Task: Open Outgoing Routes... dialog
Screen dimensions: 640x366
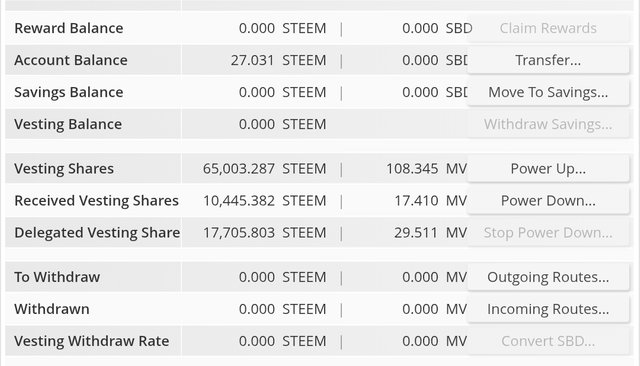Action: pos(548,277)
